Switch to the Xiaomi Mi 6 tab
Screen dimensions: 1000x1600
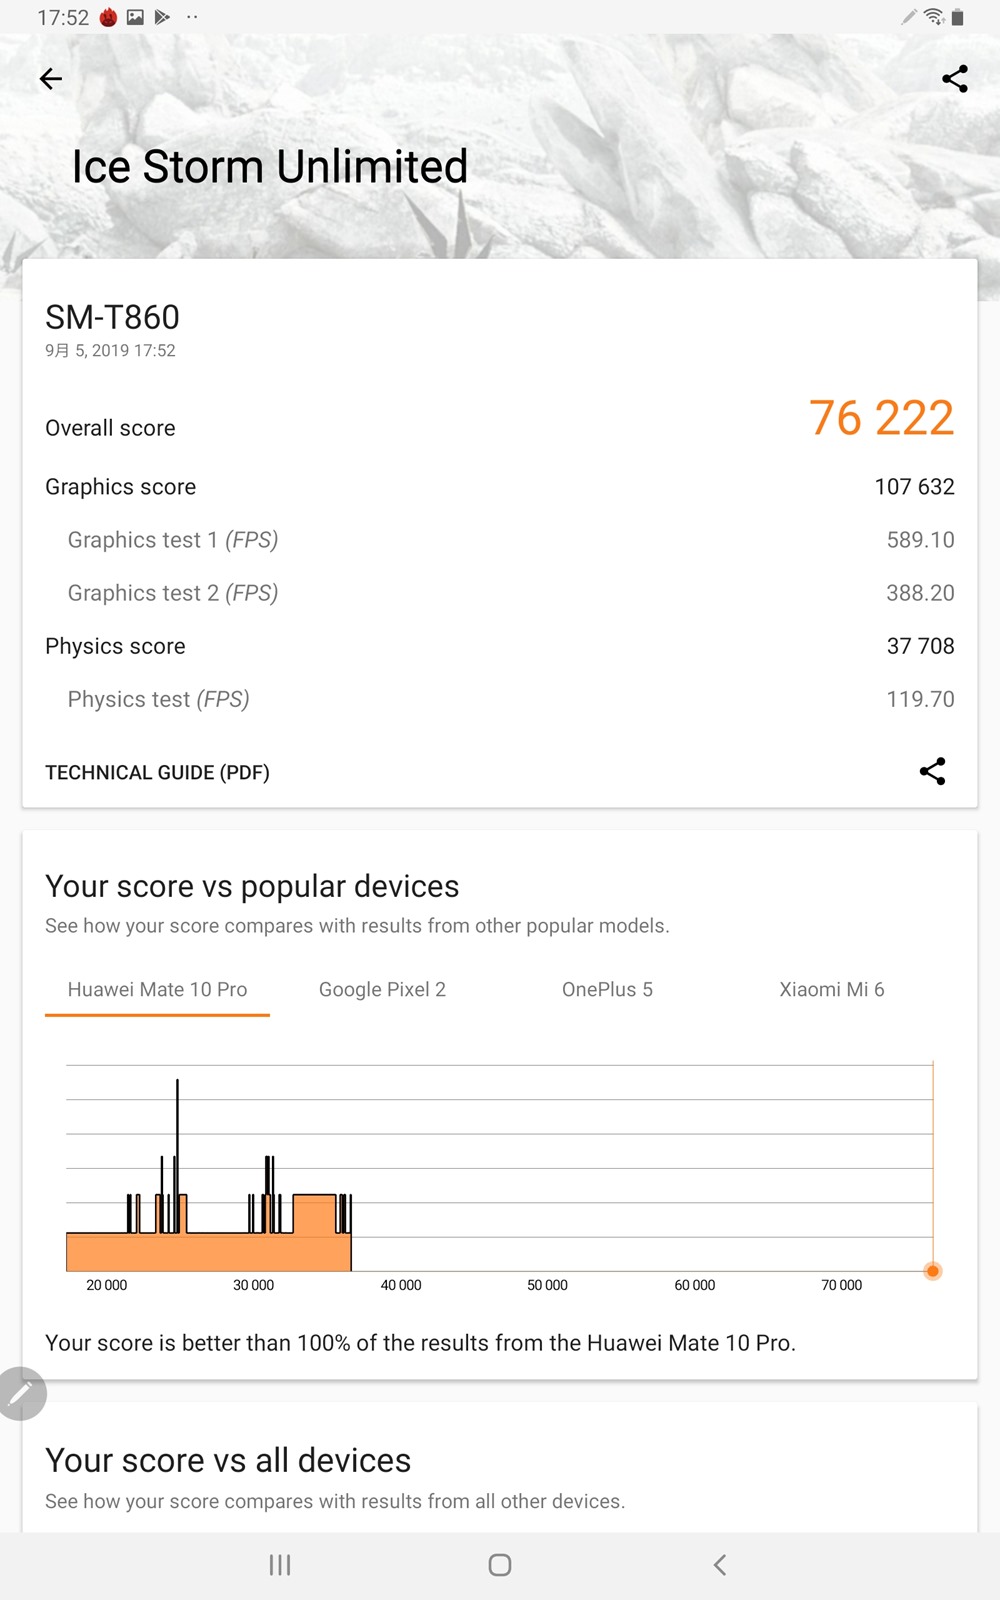tap(832, 989)
